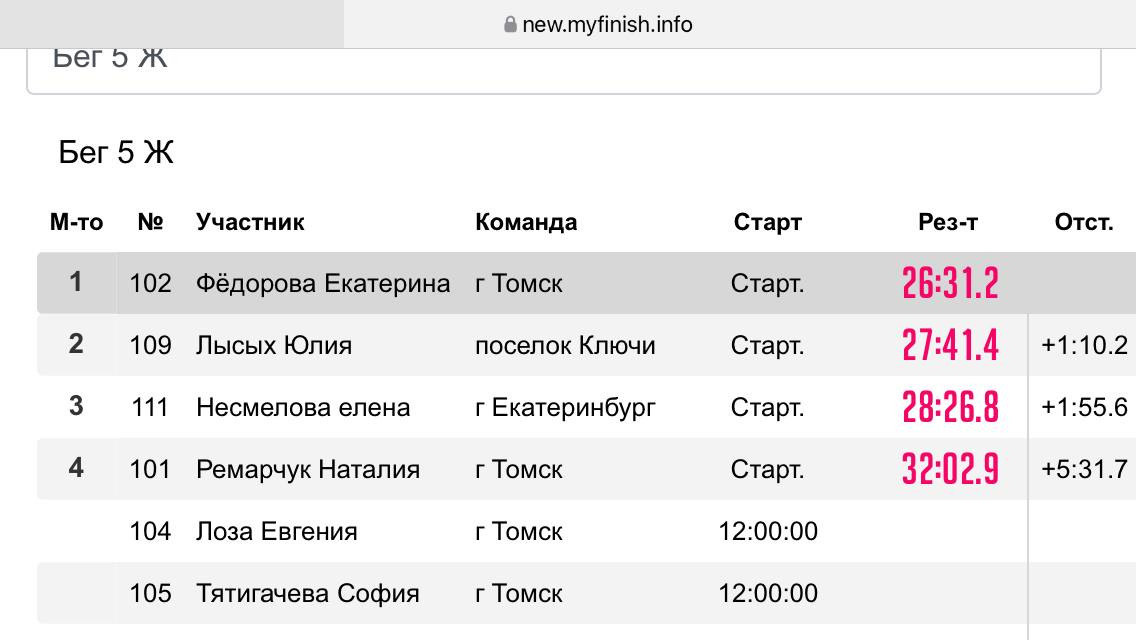This screenshot has width=1136, height=640.
Task: Open participant Лысых Юлия
Action: [x=274, y=345]
